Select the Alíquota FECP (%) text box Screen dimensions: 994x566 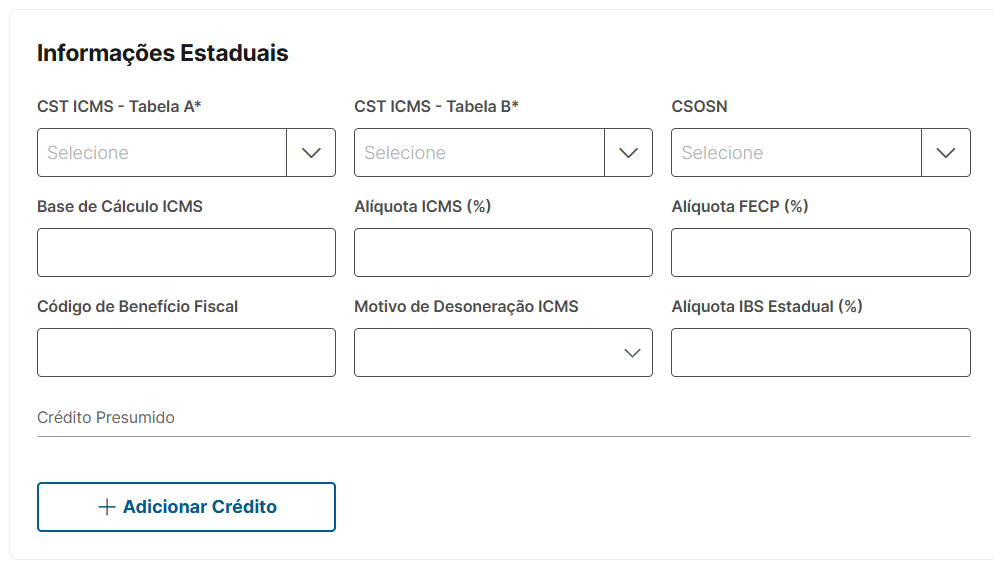[820, 253]
